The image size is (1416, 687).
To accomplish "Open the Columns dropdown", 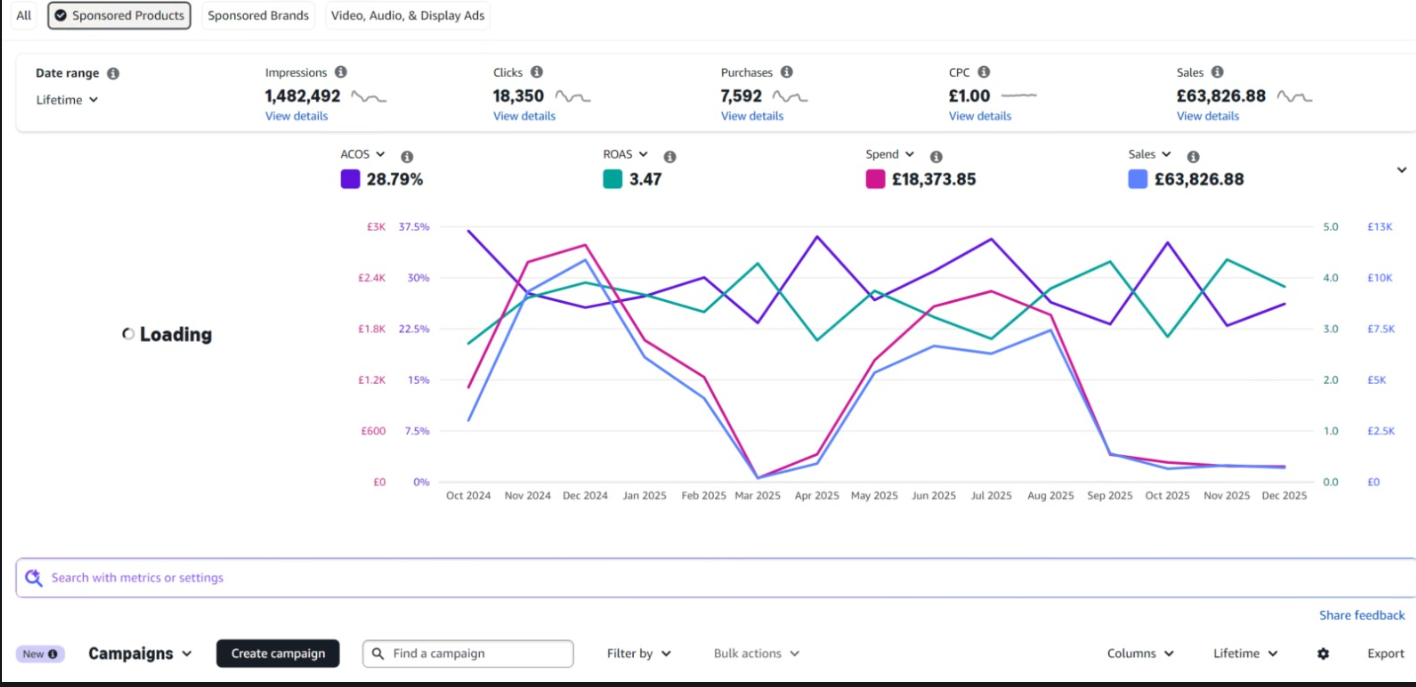I will pyautogui.click(x=1139, y=653).
